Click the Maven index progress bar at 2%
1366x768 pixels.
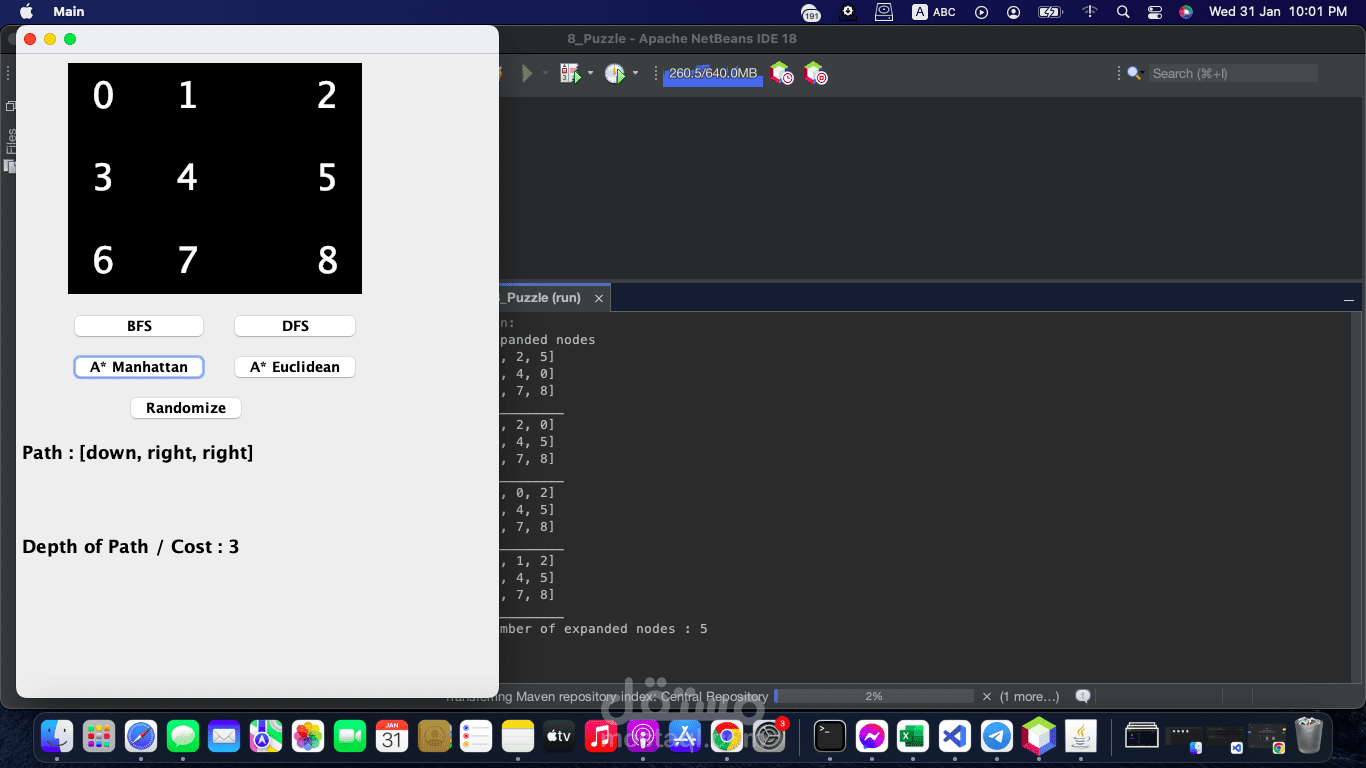pyautogui.click(x=874, y=696)
